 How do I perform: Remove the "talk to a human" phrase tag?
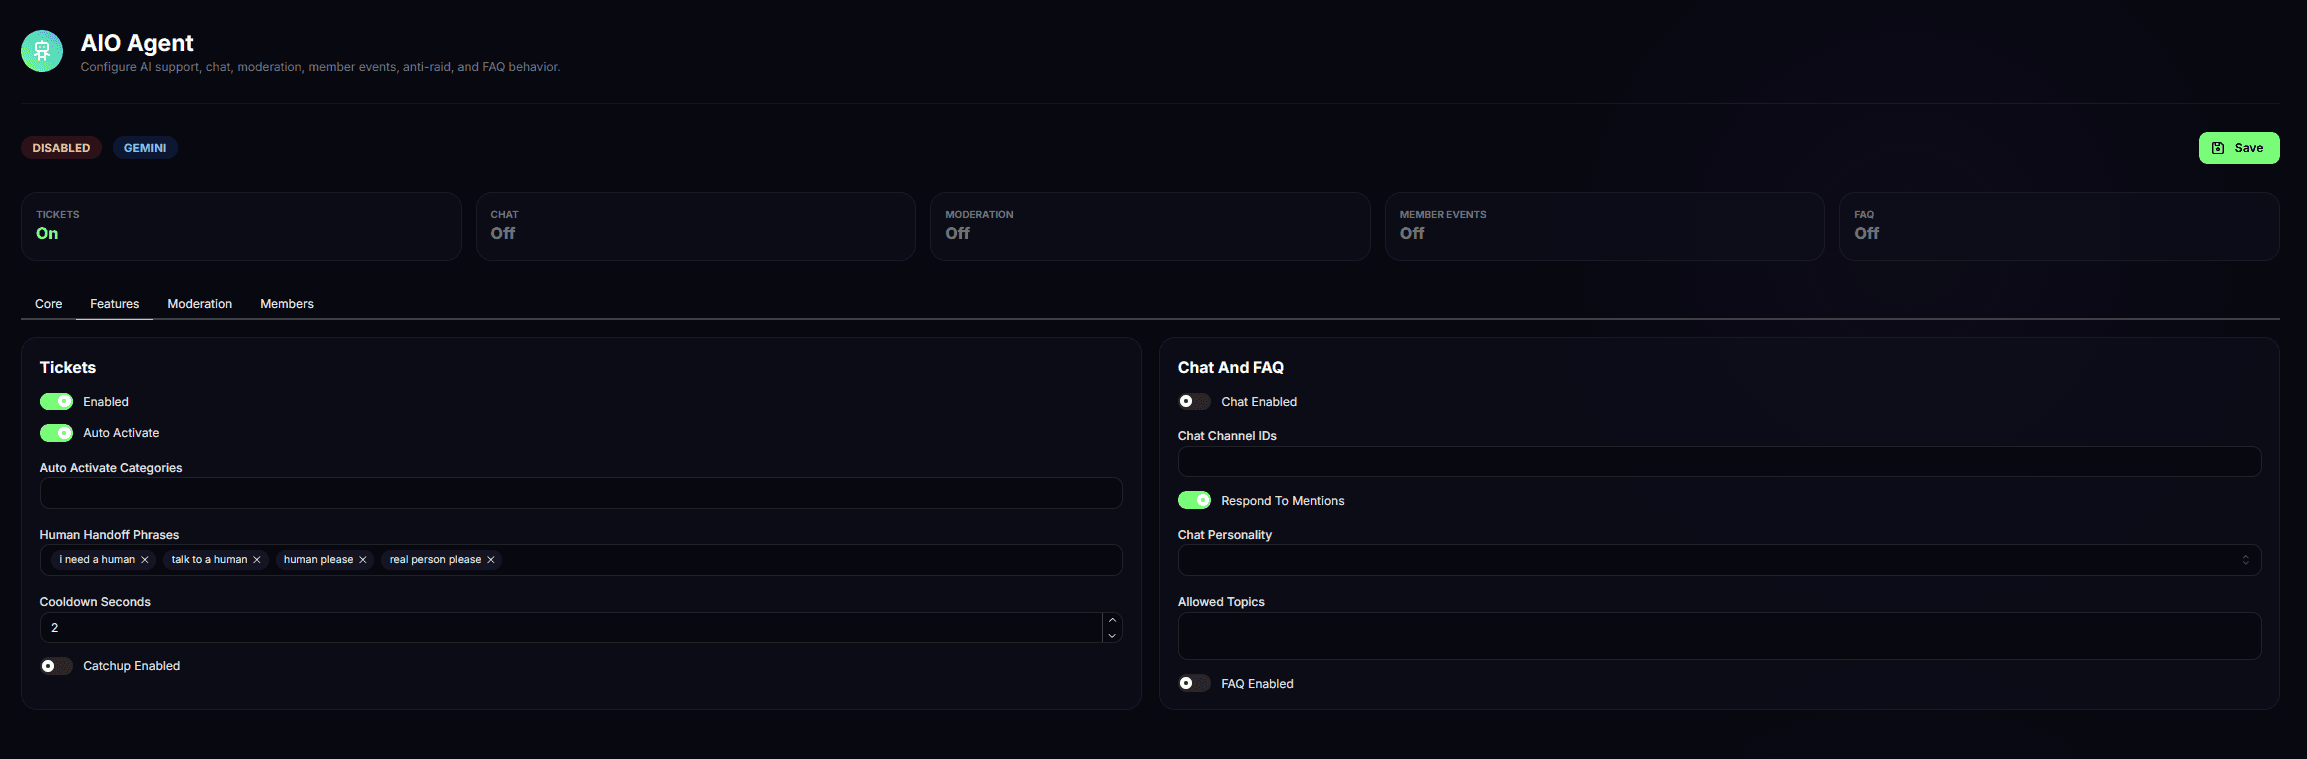point(257,560)
